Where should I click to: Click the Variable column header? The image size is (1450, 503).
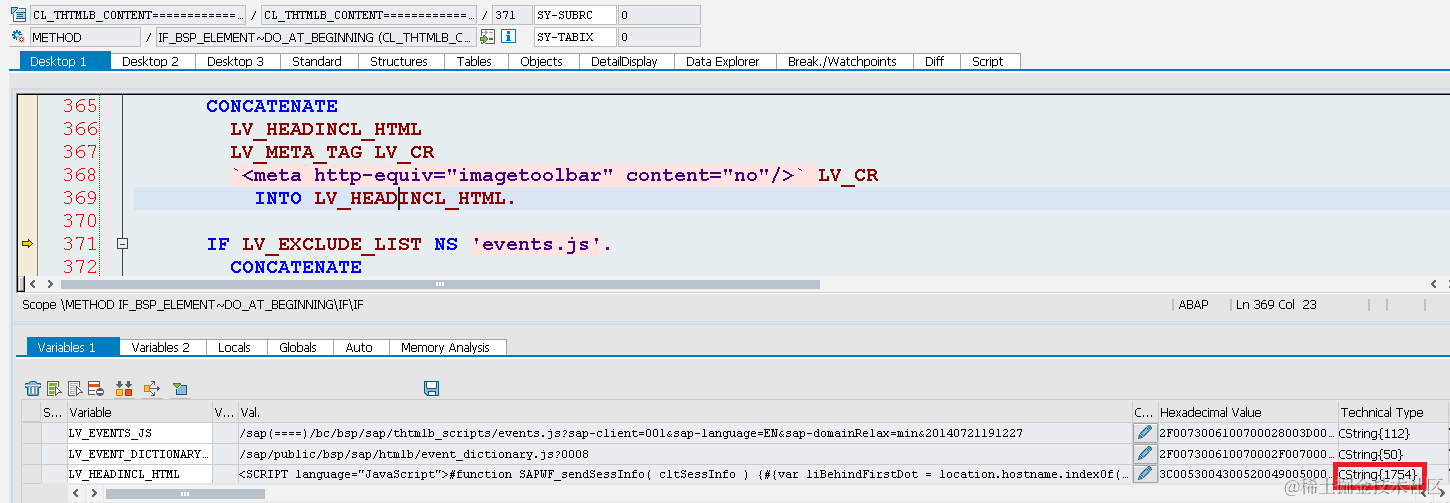point(139,412)
